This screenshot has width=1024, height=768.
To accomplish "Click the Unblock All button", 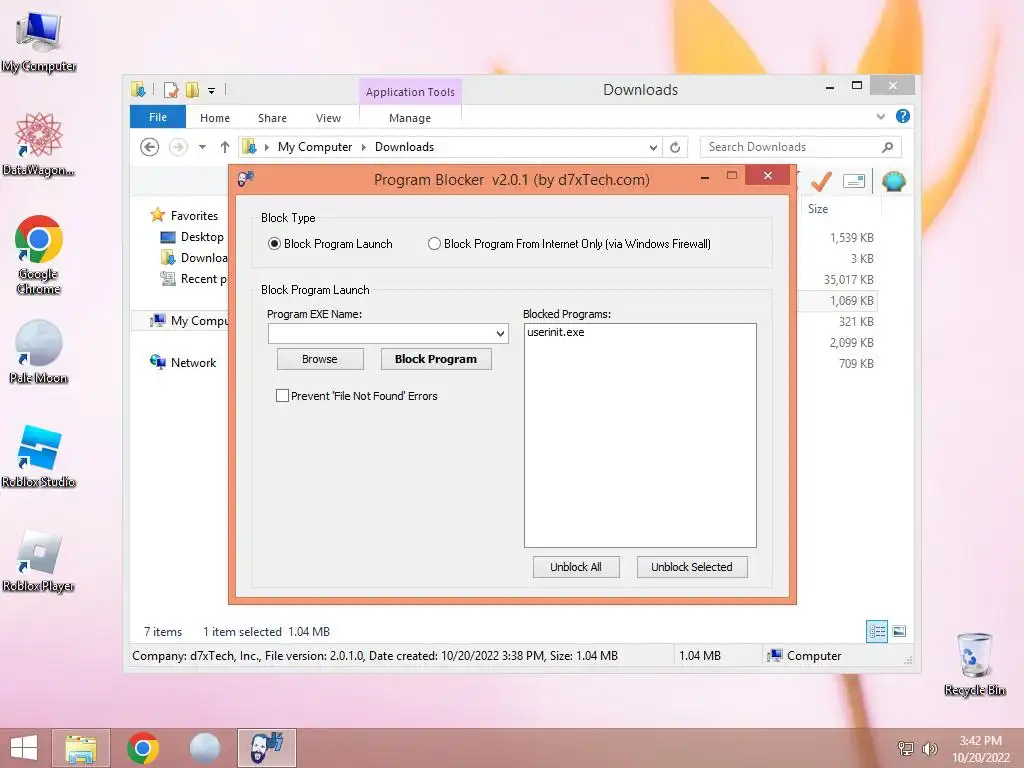I will pos(575,567).
